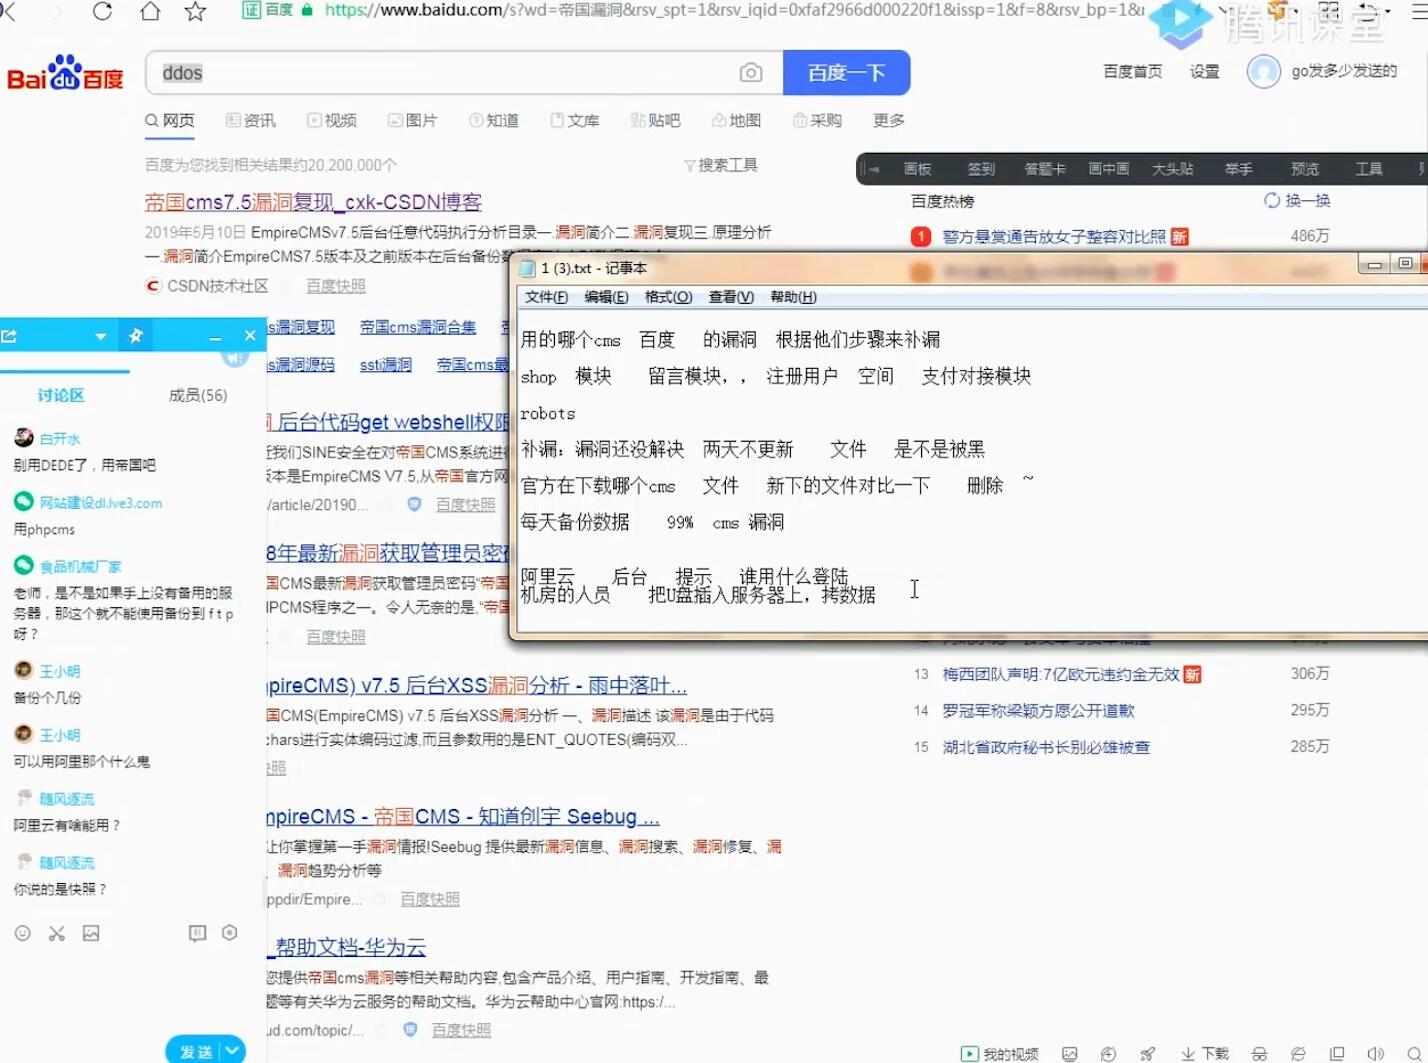Open the 设置 menu at Baidu top right
1428x1063 pixels.
pyautogui.click(x=1205, y=72)
